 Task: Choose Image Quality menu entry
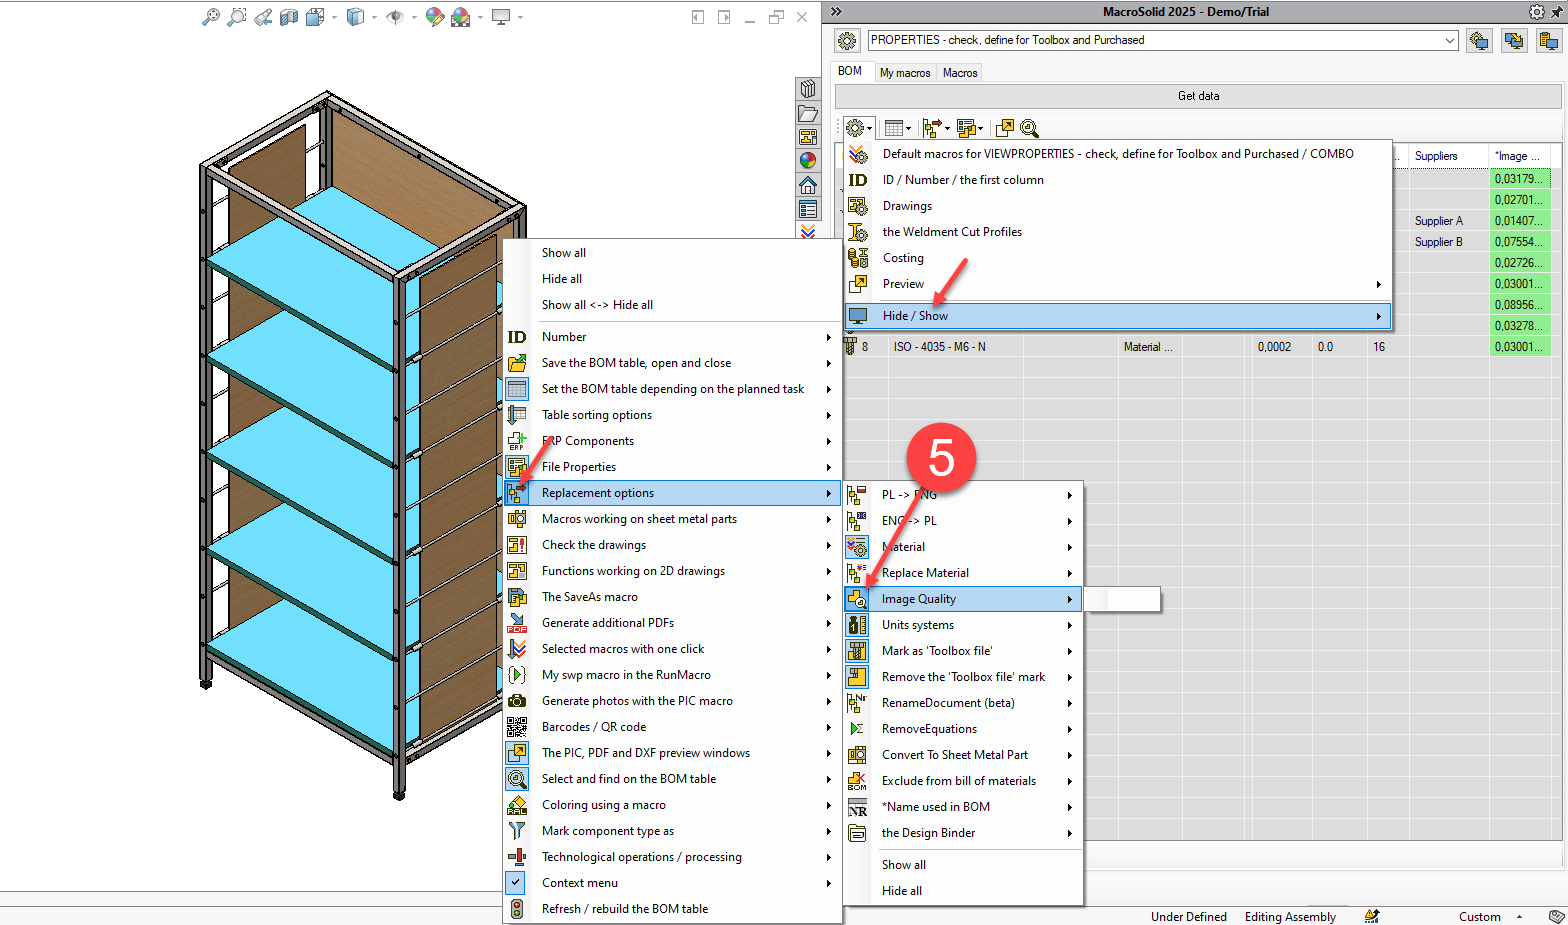coord(963,599)
